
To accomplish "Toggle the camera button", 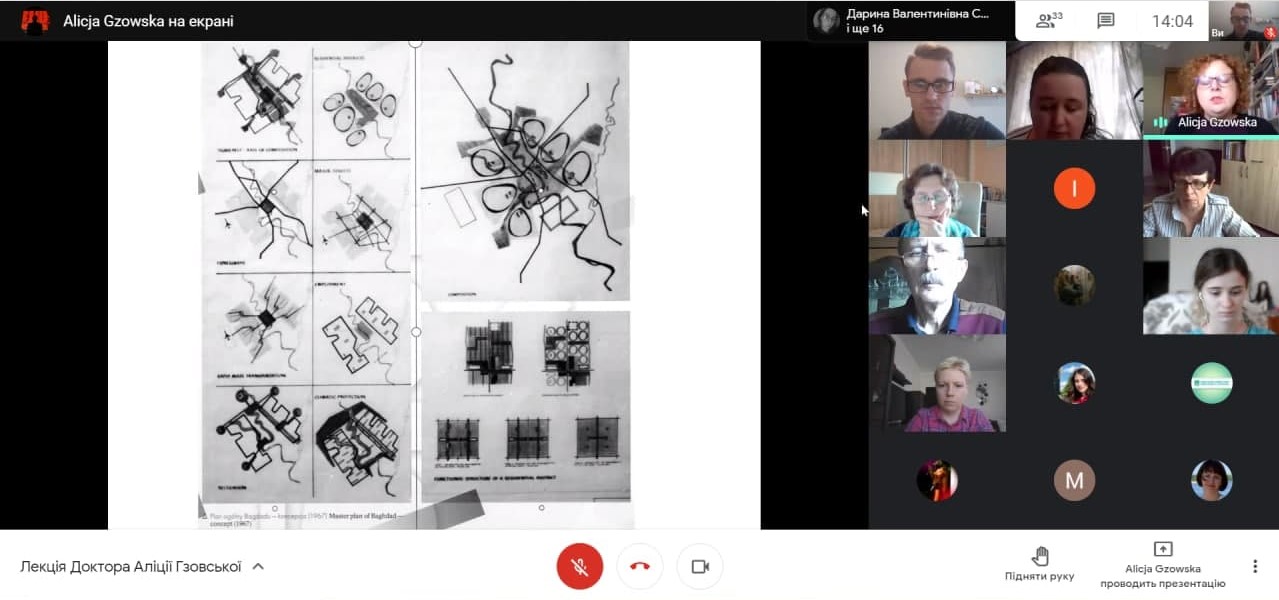I will pyautogui.click(x=700, y=566).
